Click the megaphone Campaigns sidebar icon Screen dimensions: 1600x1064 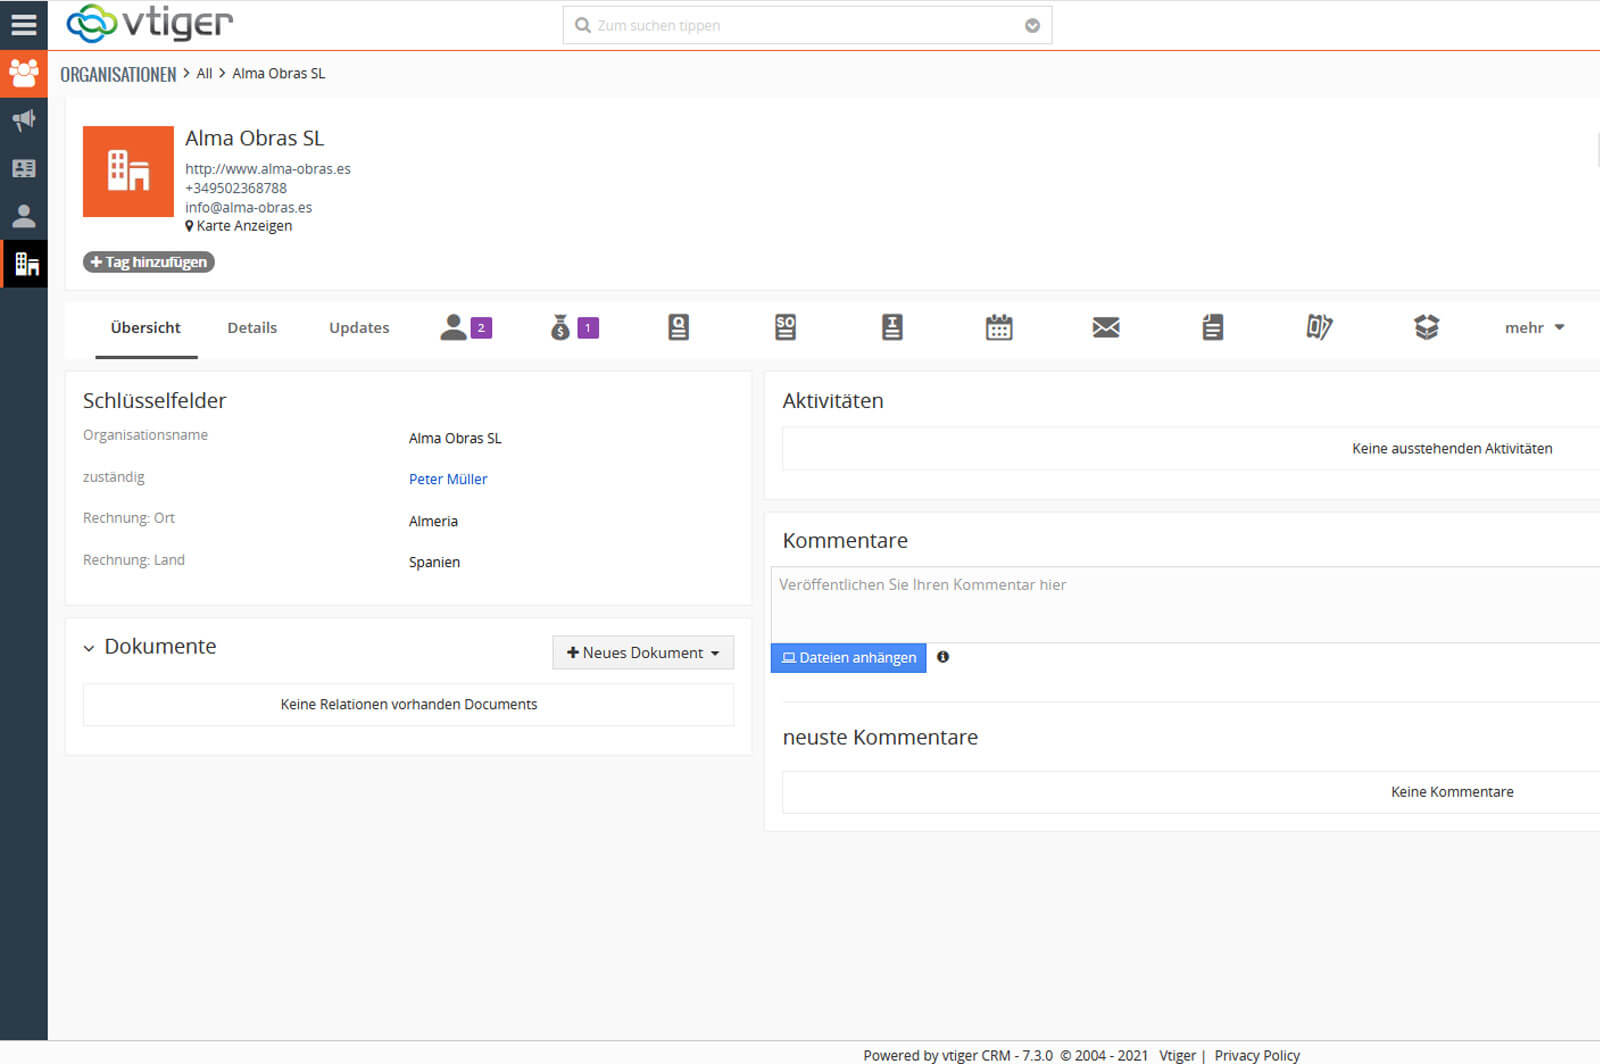point(23,120)
